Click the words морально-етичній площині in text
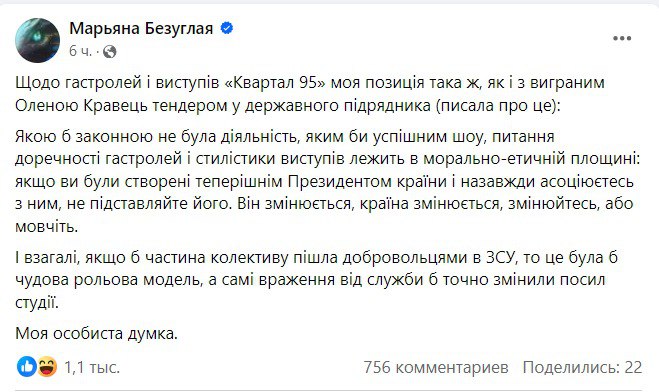This screenshot has width=659, height=392. [x=531, y=159]
